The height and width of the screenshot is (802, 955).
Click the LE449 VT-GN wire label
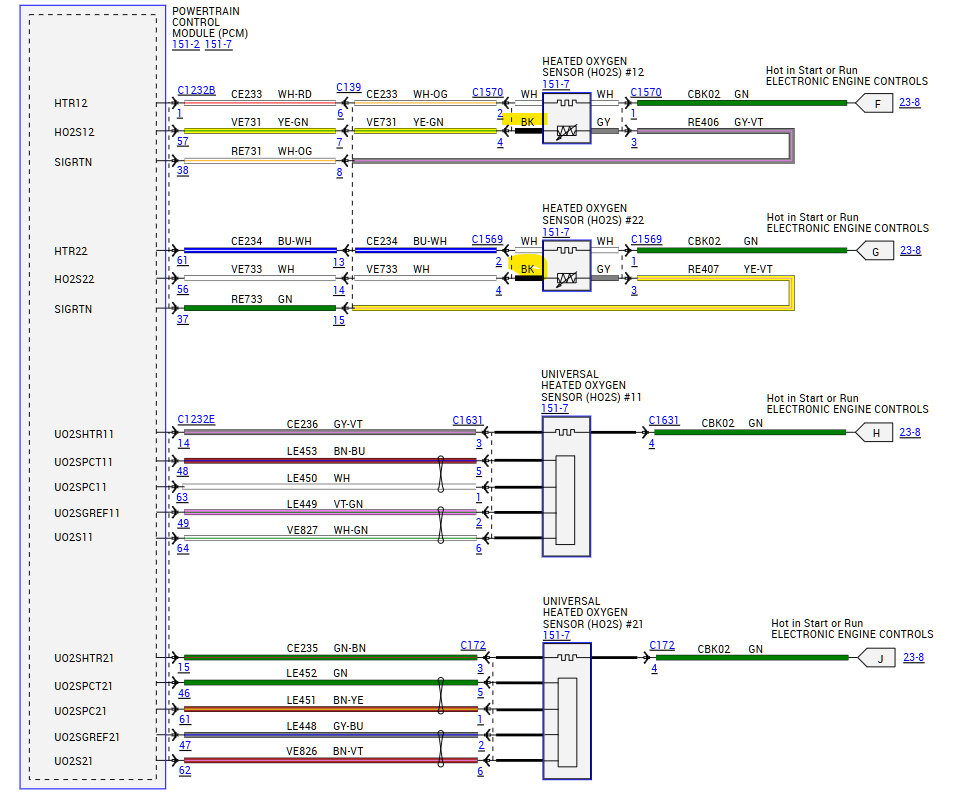pyautogui.click(x=325, y=504)
